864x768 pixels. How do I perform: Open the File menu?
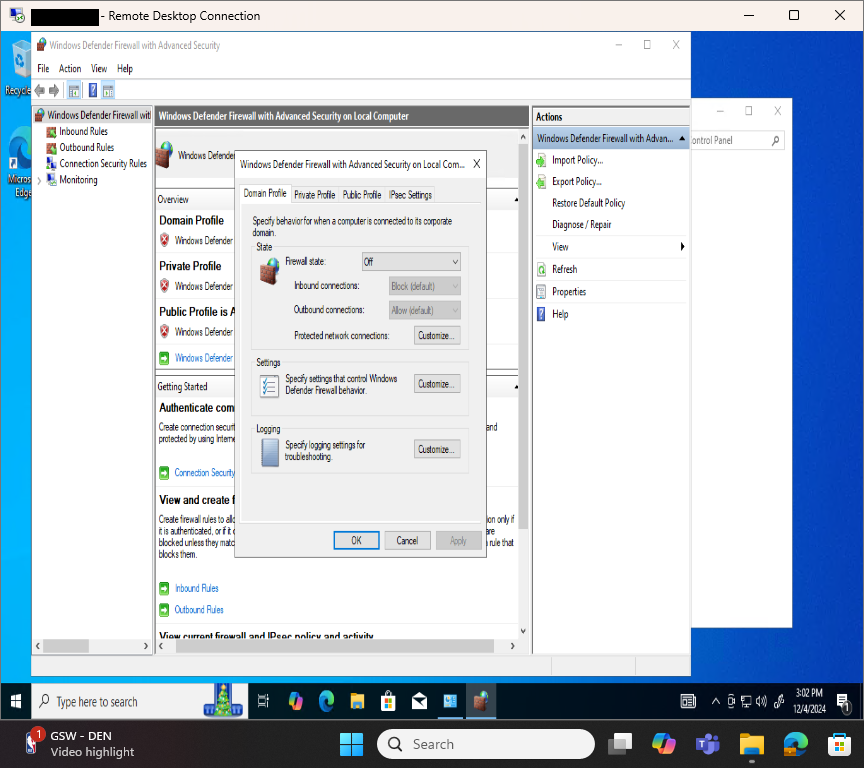coord(43,69)
